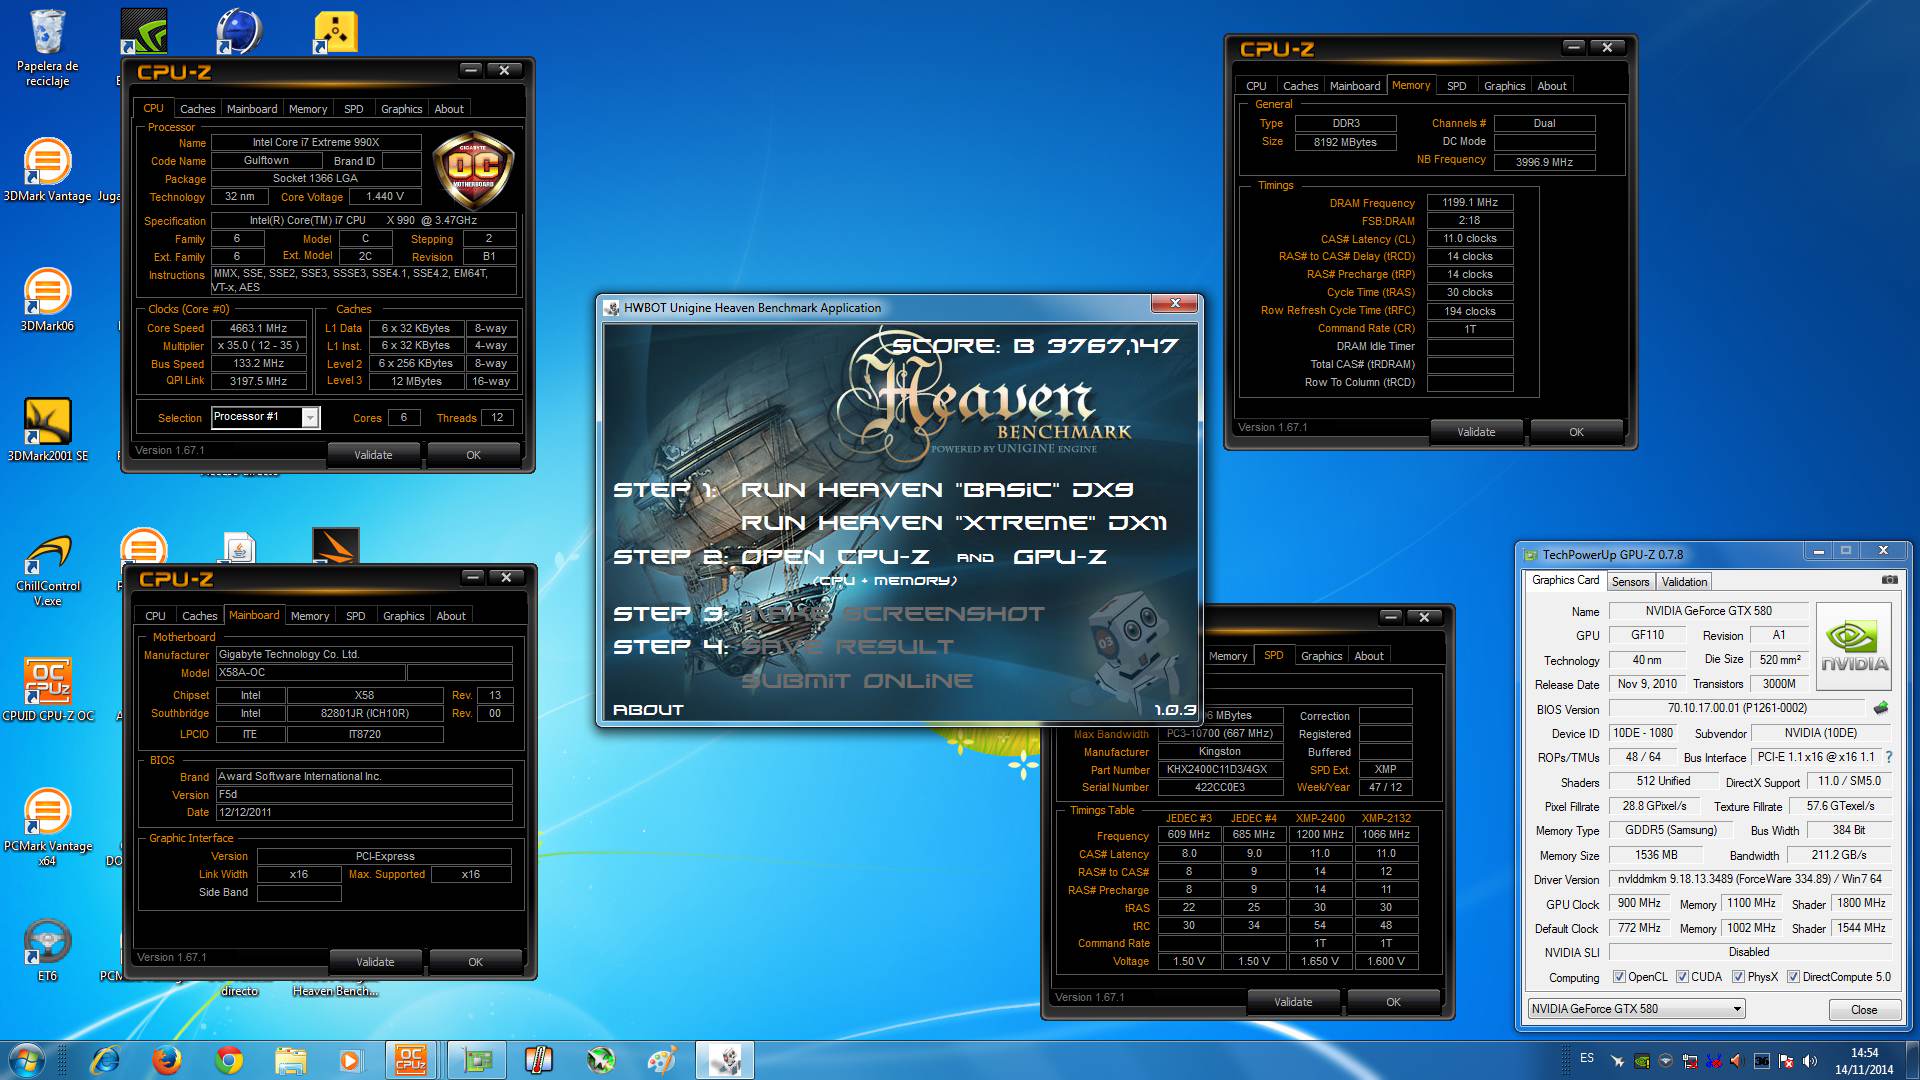
Task: Click ABOUT in Heaven Benchmark app
Action: (648, 709)
